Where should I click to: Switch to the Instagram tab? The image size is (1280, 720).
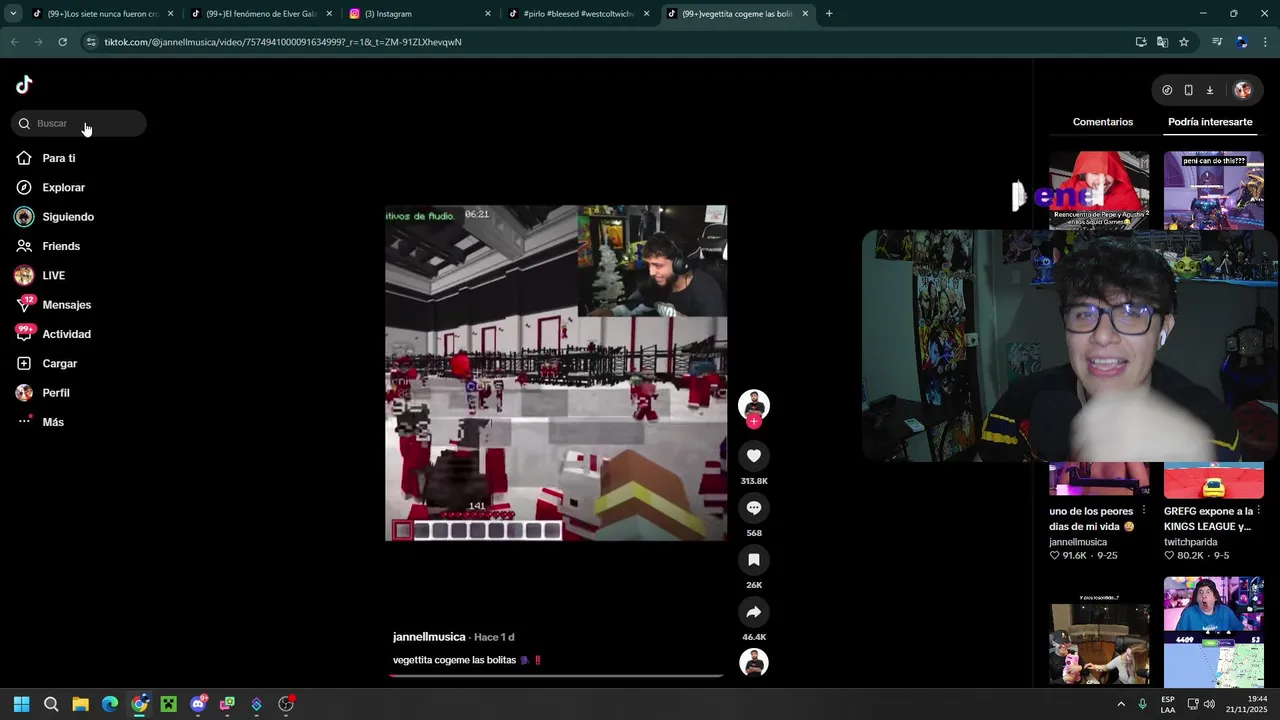point(420,14)
